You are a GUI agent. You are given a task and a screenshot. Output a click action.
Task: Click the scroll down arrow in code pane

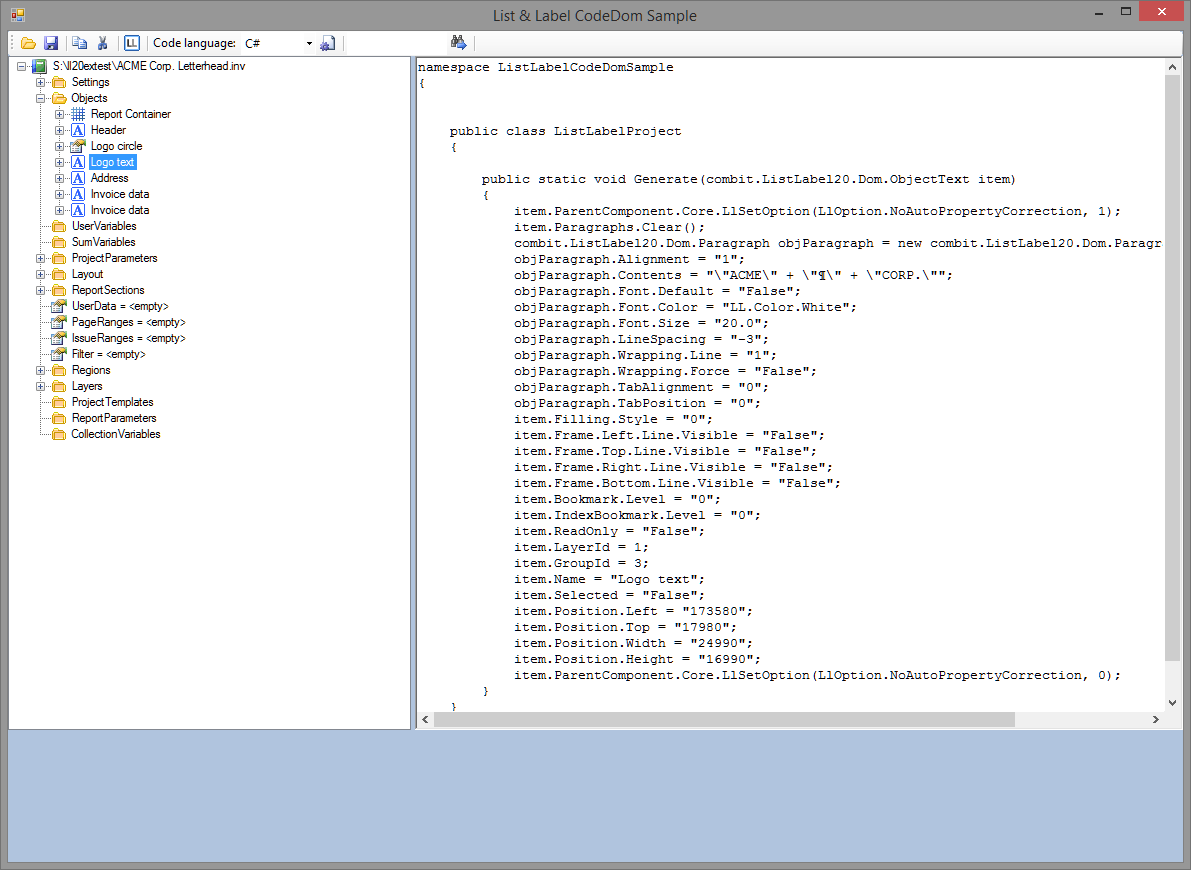pyautogui.click(x=1172, y=703)
